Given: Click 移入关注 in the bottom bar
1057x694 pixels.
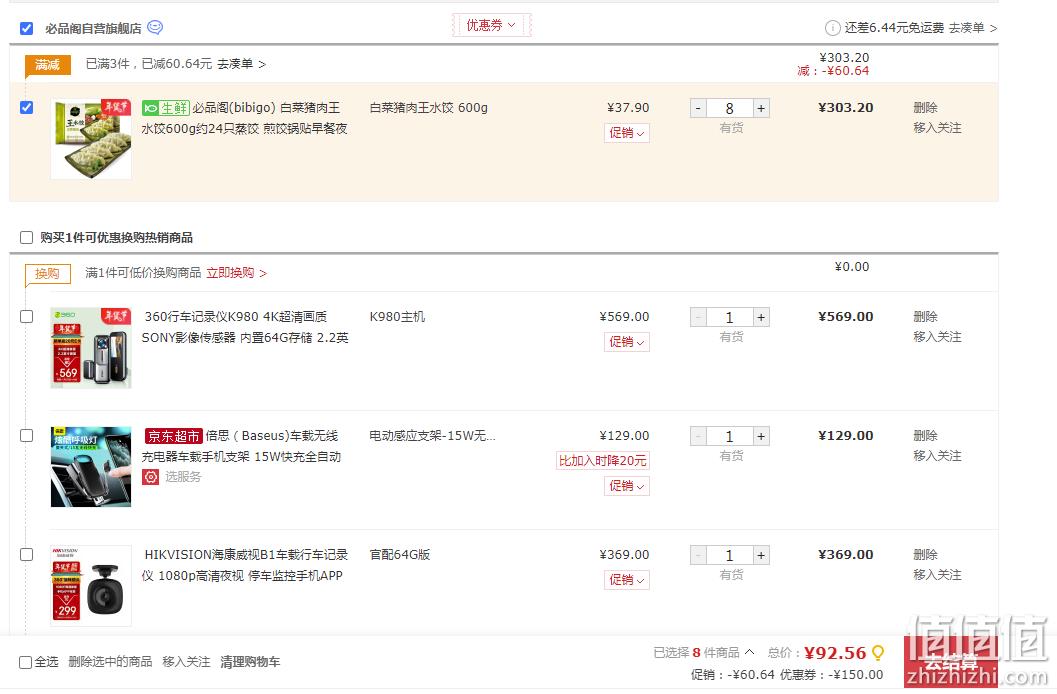Looking at the screenshot, I should (x=187, y=662).
